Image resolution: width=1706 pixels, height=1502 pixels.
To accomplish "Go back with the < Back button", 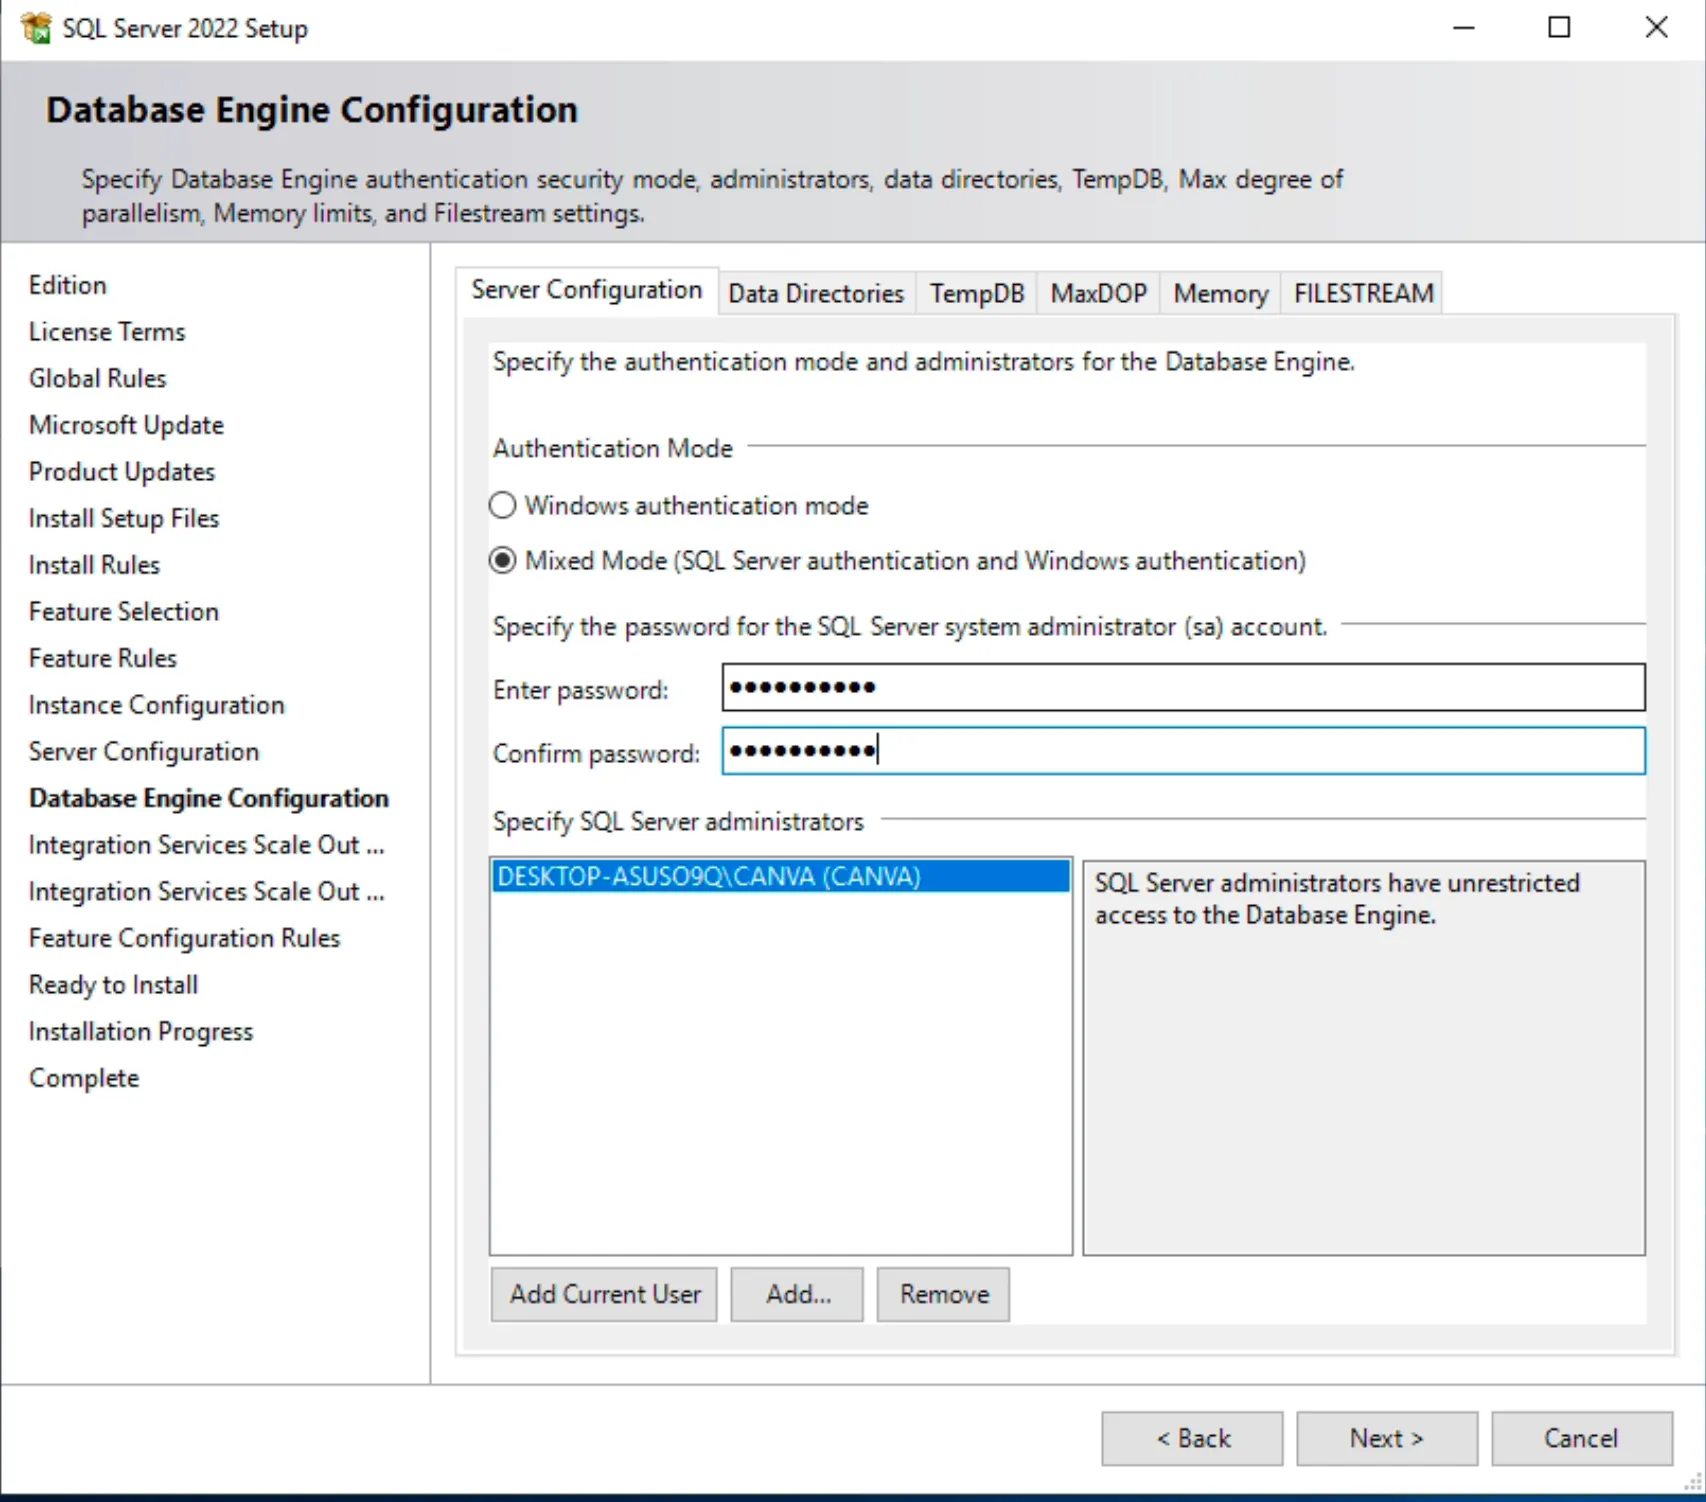I will (1192, 1438).
